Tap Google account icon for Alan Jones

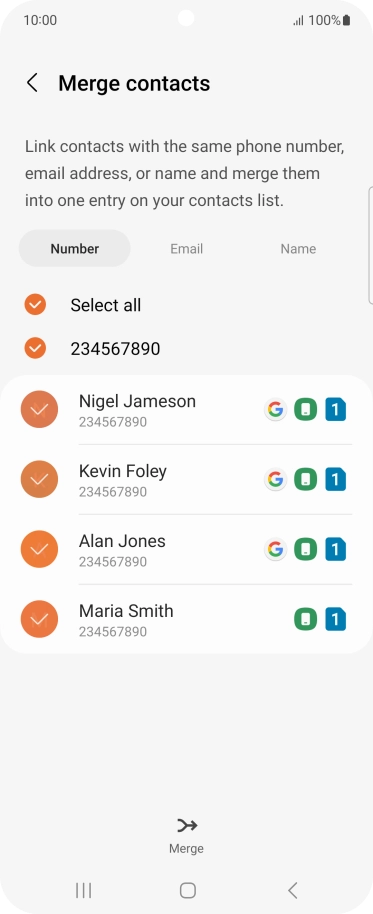[275, 550]
